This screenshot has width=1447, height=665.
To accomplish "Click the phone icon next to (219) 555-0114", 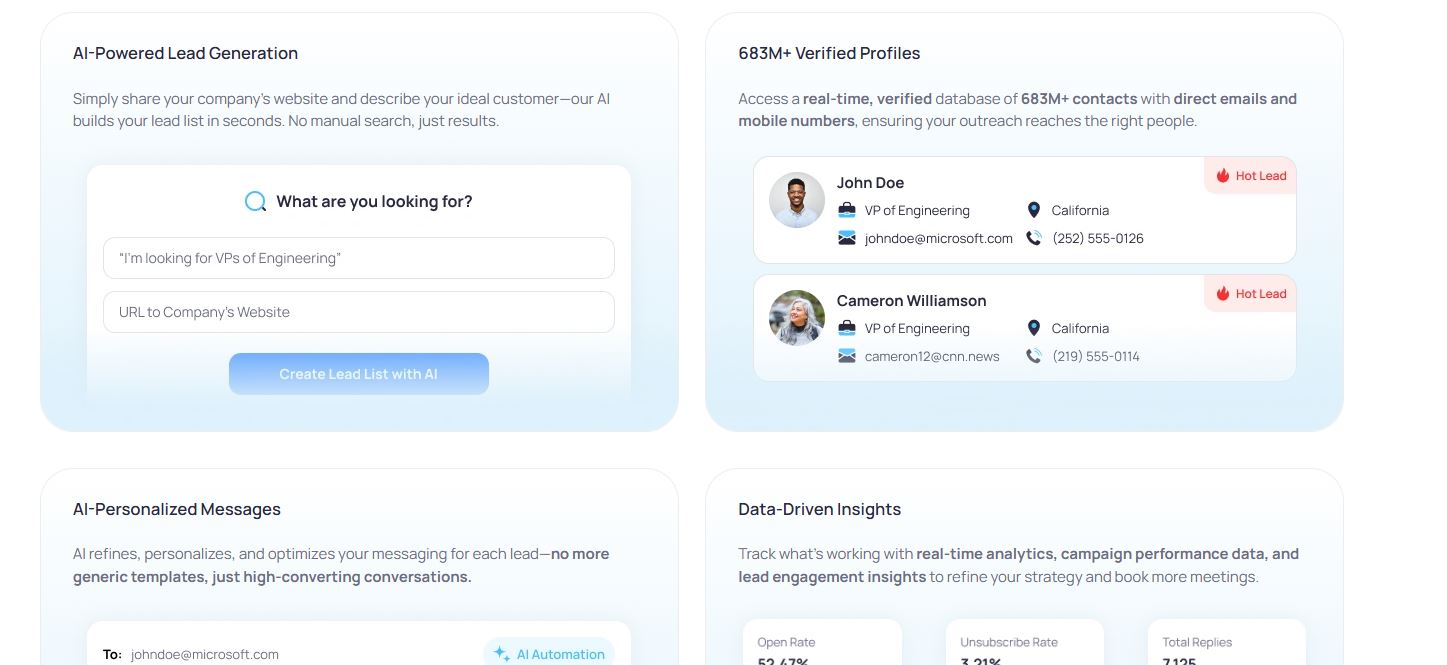I will (1034, 356).
